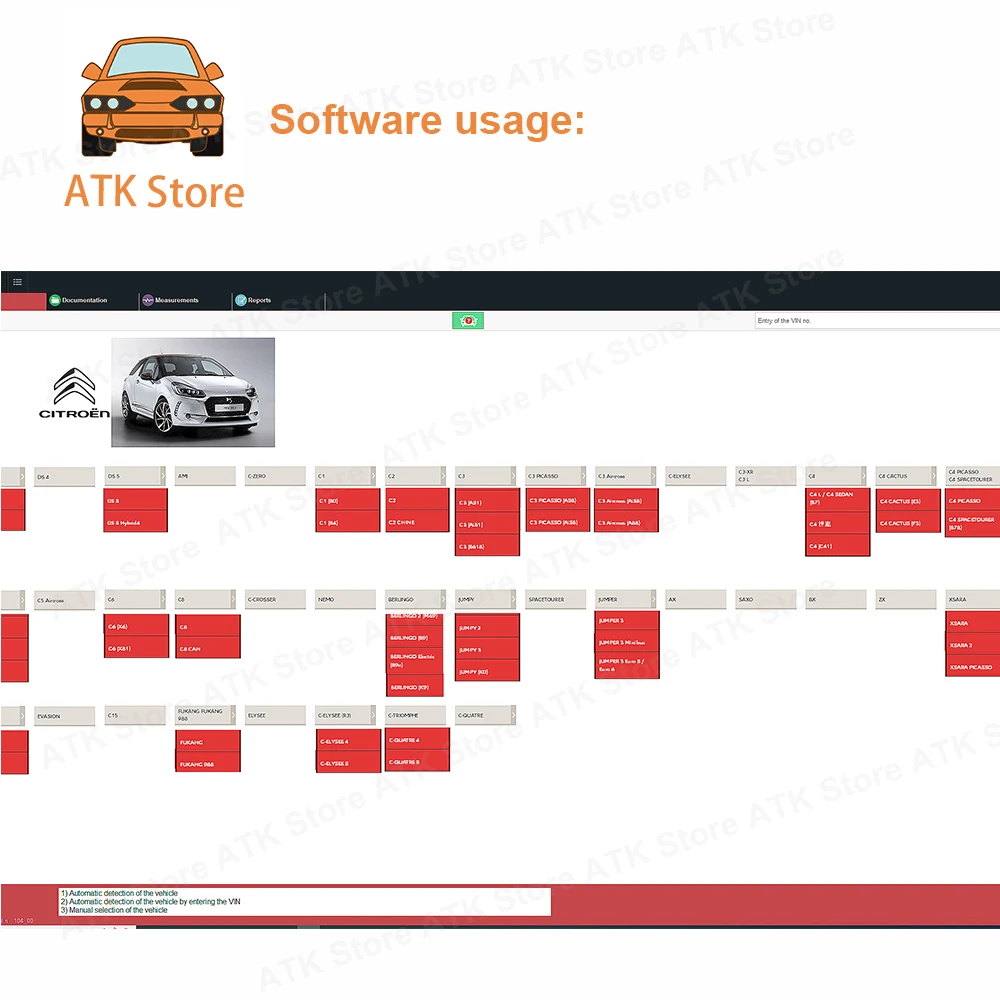Screen dimensions: 1000x1000
Task: Expand the JUMPY model dropdown
Action: point(513,599)
